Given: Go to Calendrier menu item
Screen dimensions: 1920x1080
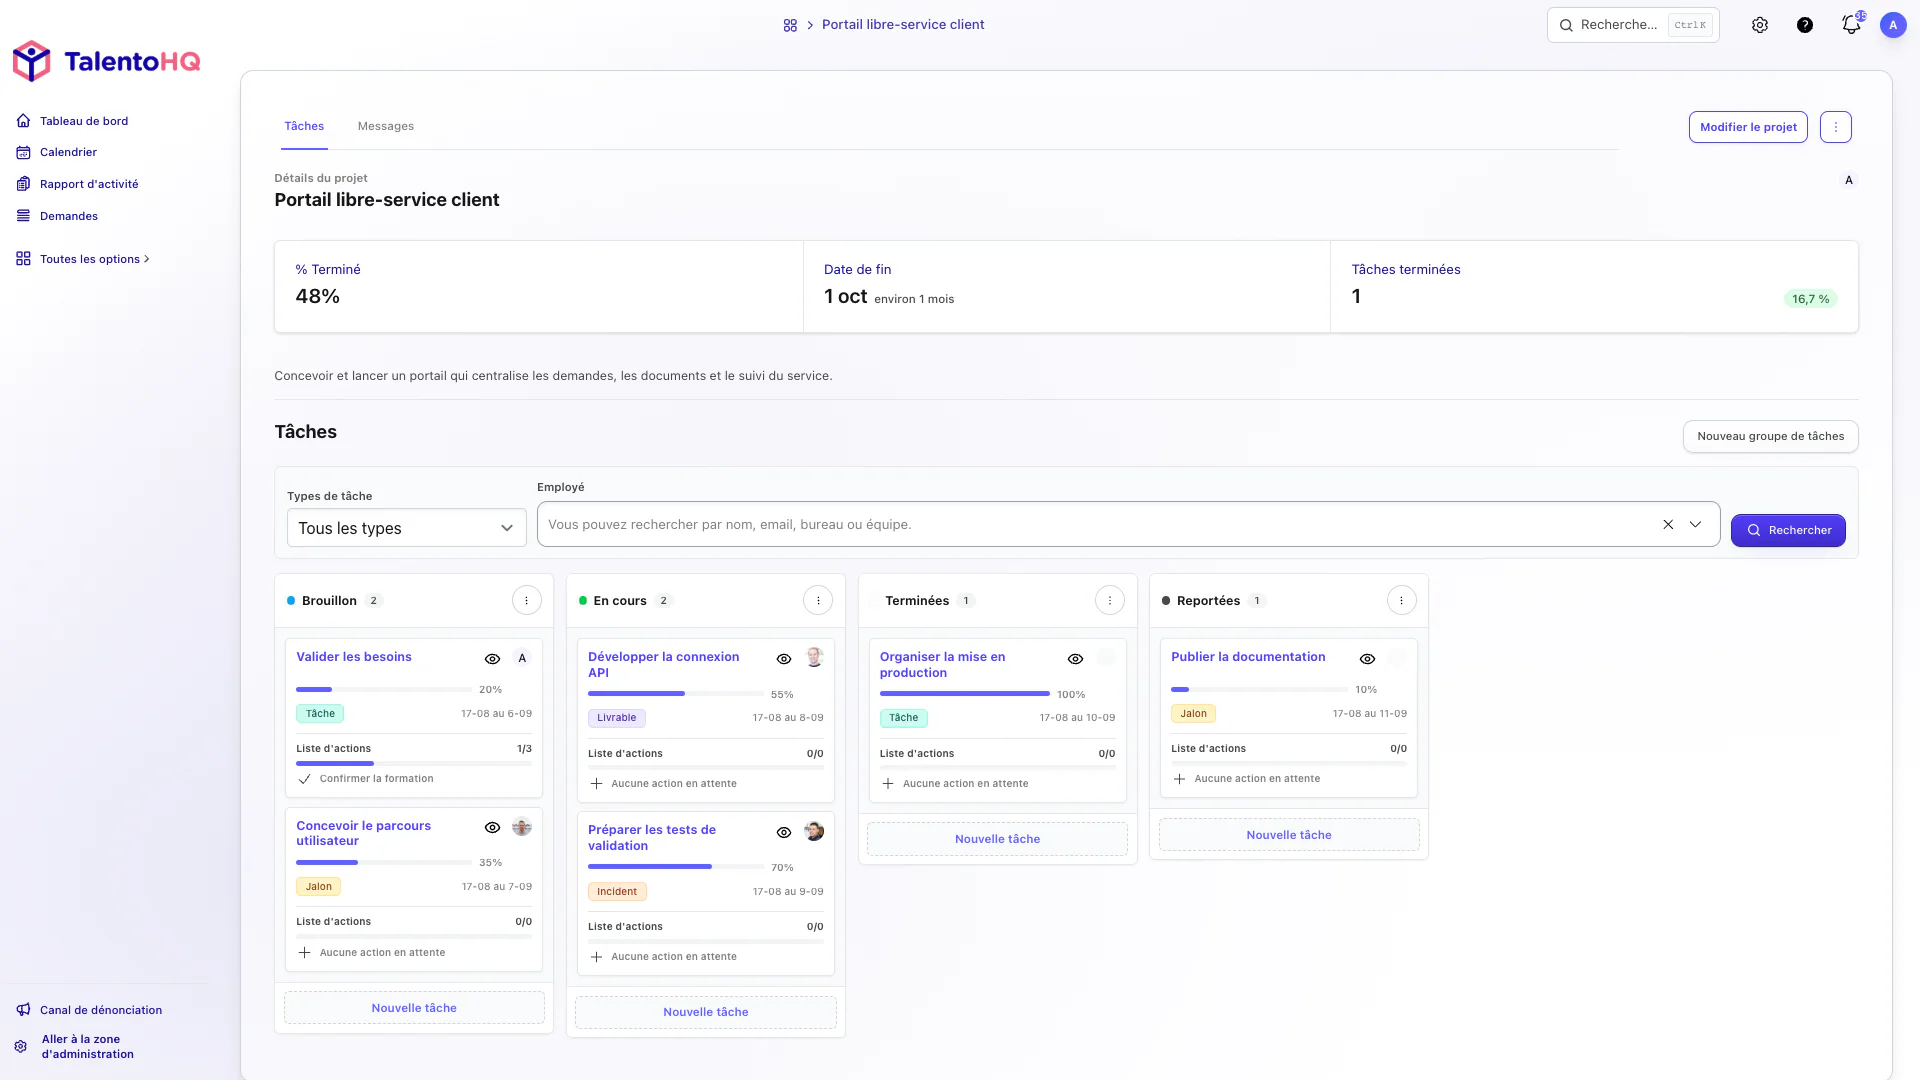Looking at the screenshot, I should coord(68,152).
